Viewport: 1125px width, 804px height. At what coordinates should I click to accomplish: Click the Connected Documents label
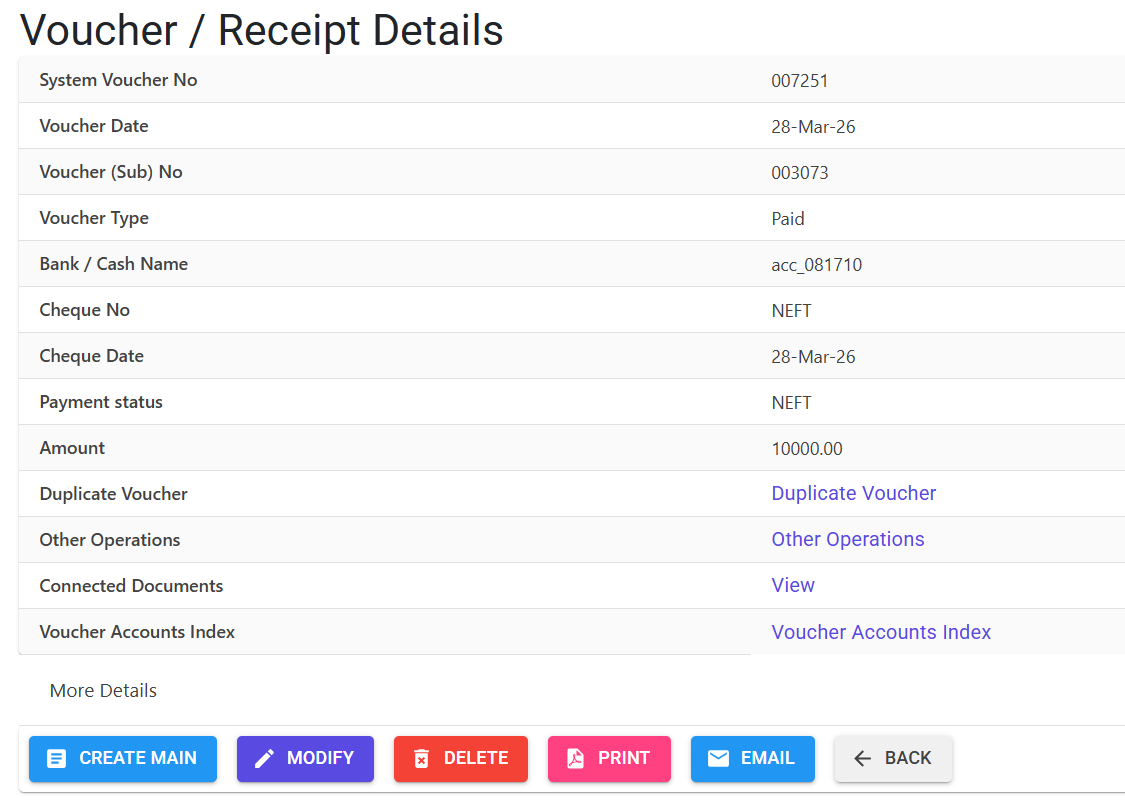tap(131, 586)
